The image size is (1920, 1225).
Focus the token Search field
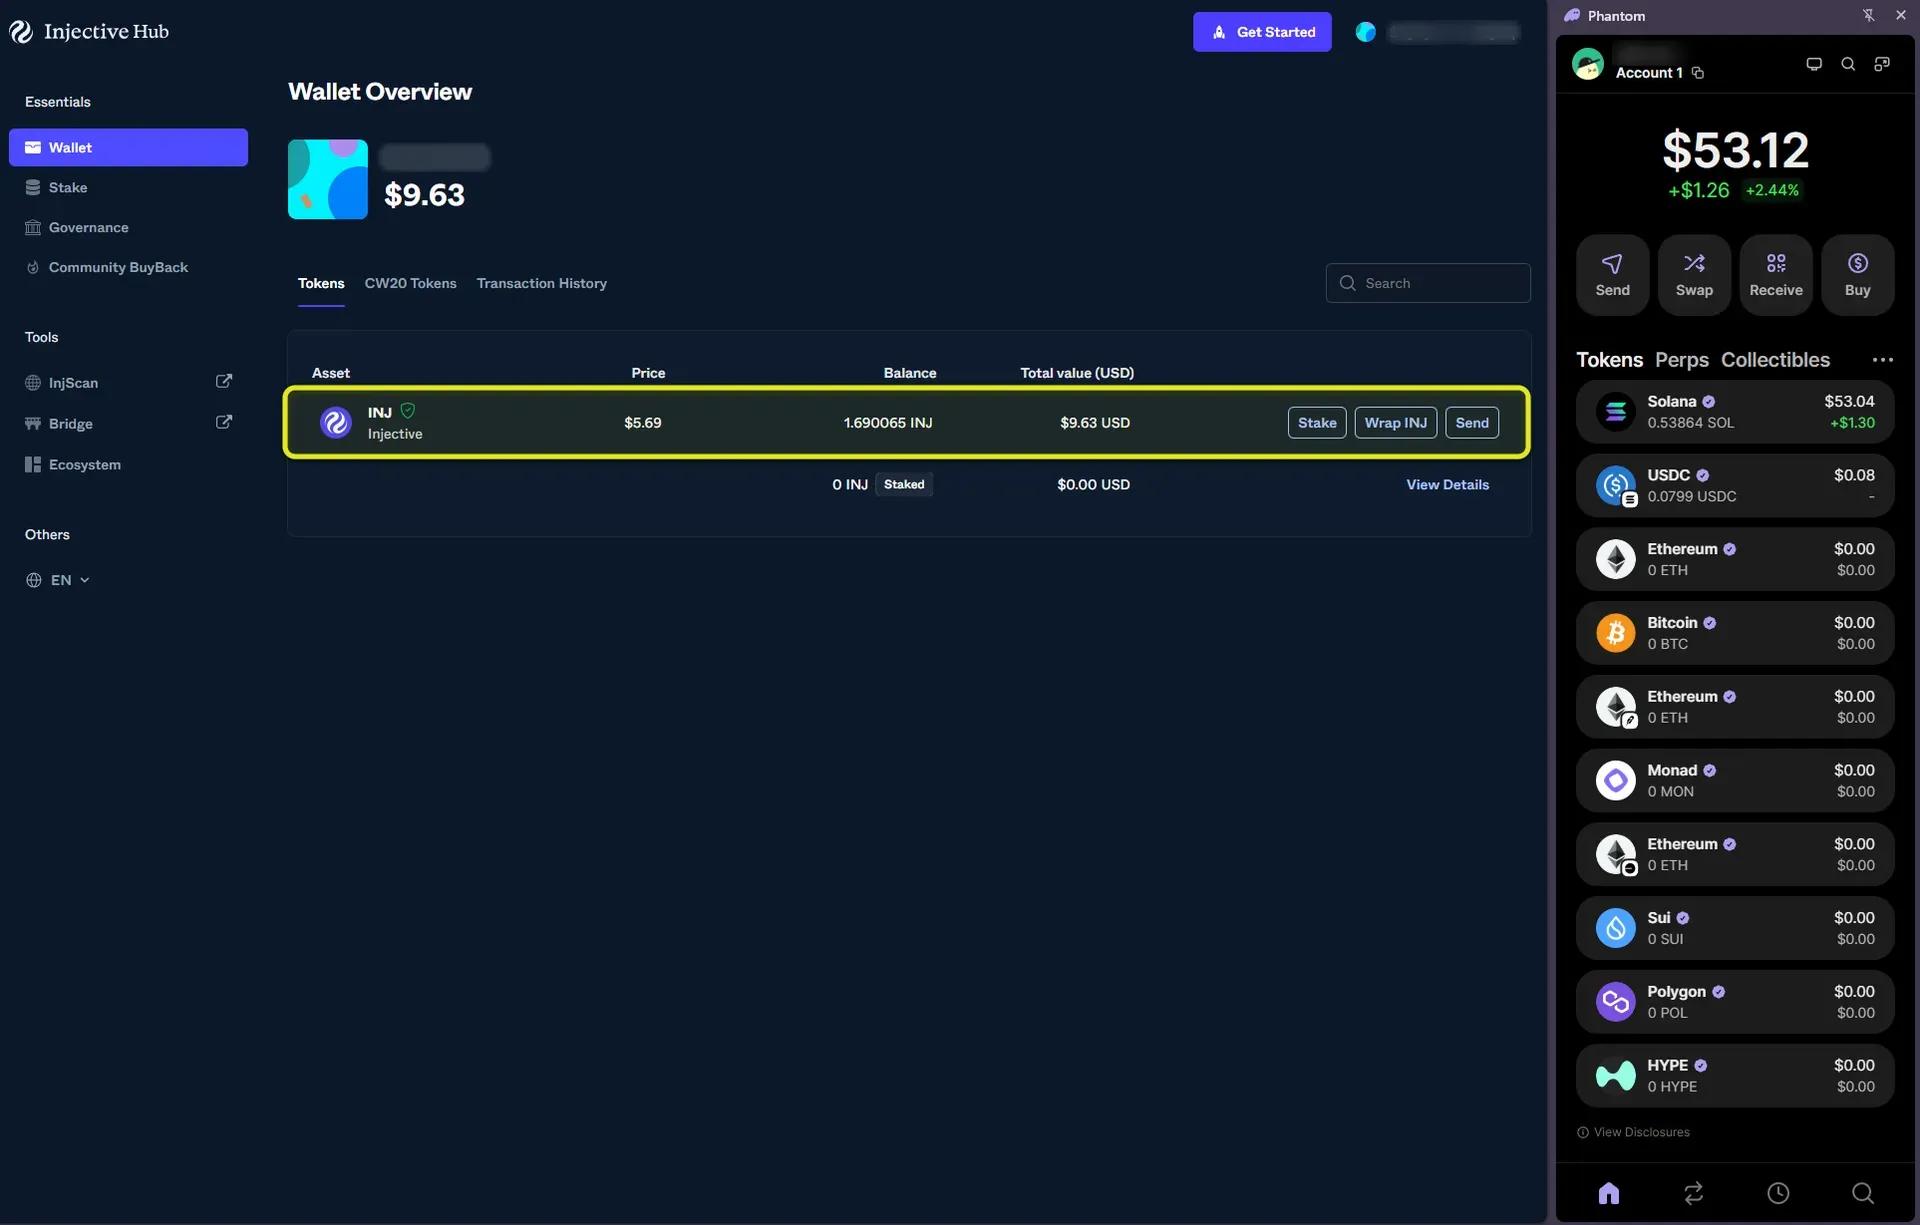click(x=1428, y=283)
